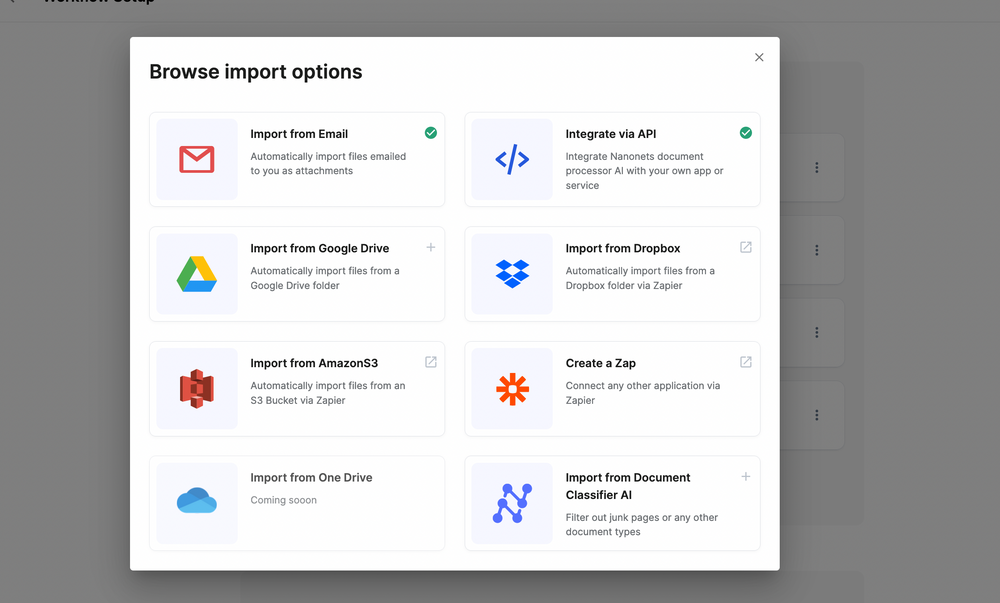The image size is (1000, 603).
Task: Open the top workflow card's three-dot menu
Action: pyautogui.click(x=817, y=167)
